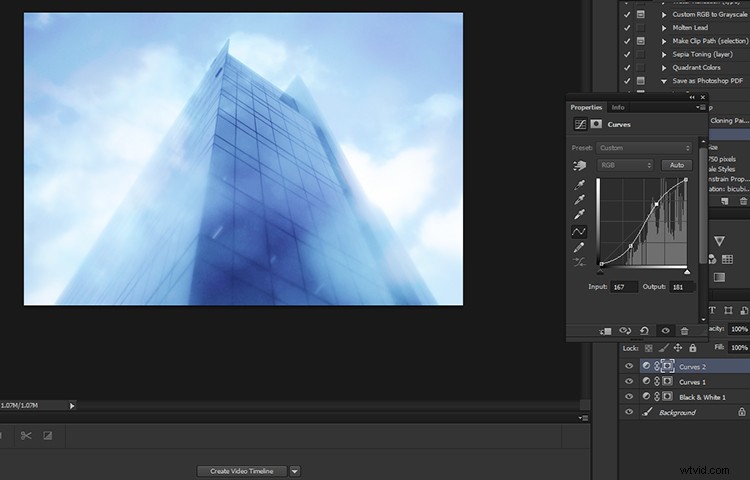This screenshot has width=750, height=480.
Task: Pick the white point eyedropper in Curves
Action: click(x=579, y=214)
